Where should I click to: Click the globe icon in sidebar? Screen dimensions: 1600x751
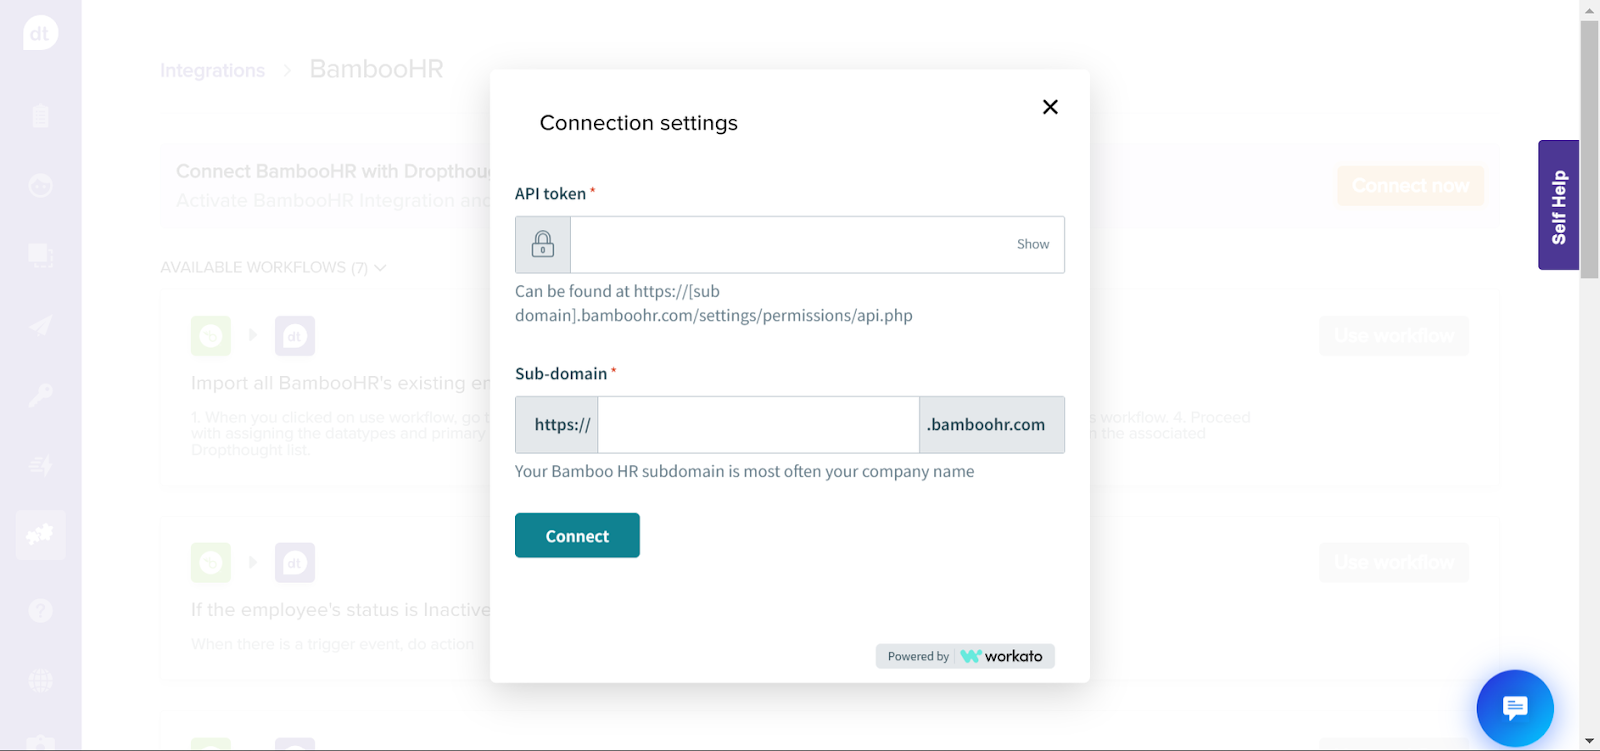pos(40,681)
